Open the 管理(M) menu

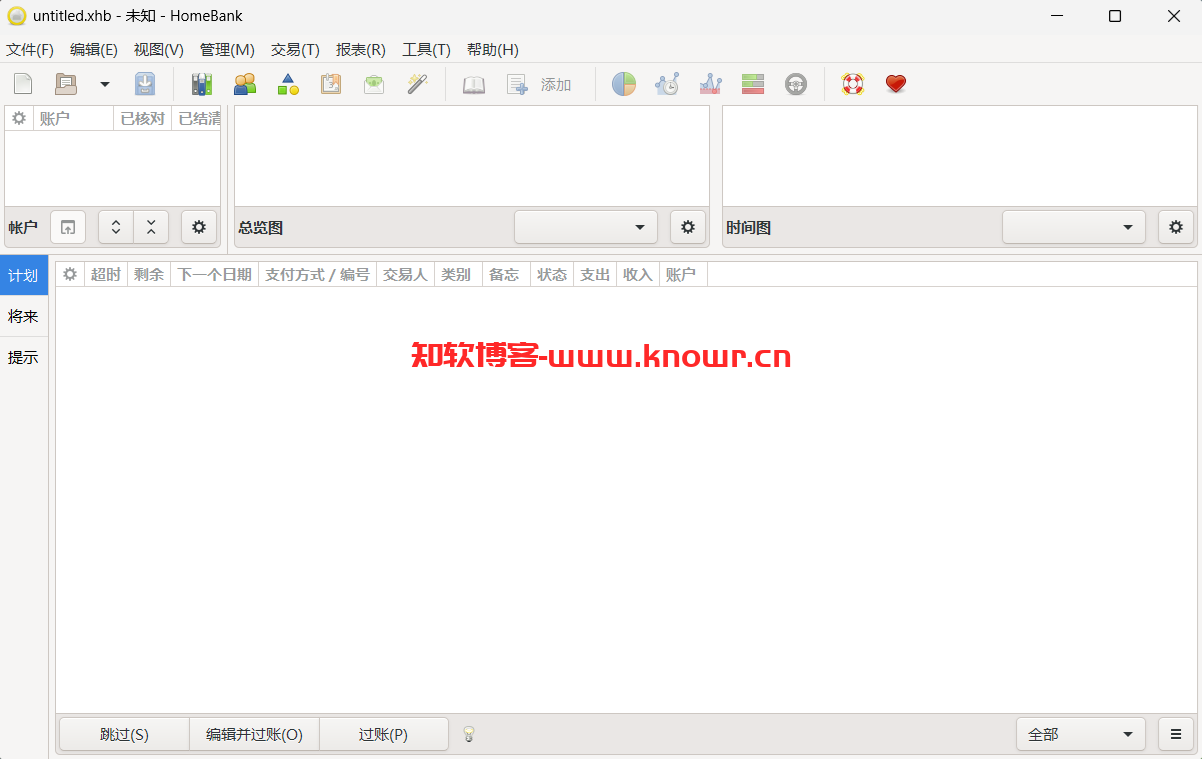pyautogui.click(x=227, y=50)
